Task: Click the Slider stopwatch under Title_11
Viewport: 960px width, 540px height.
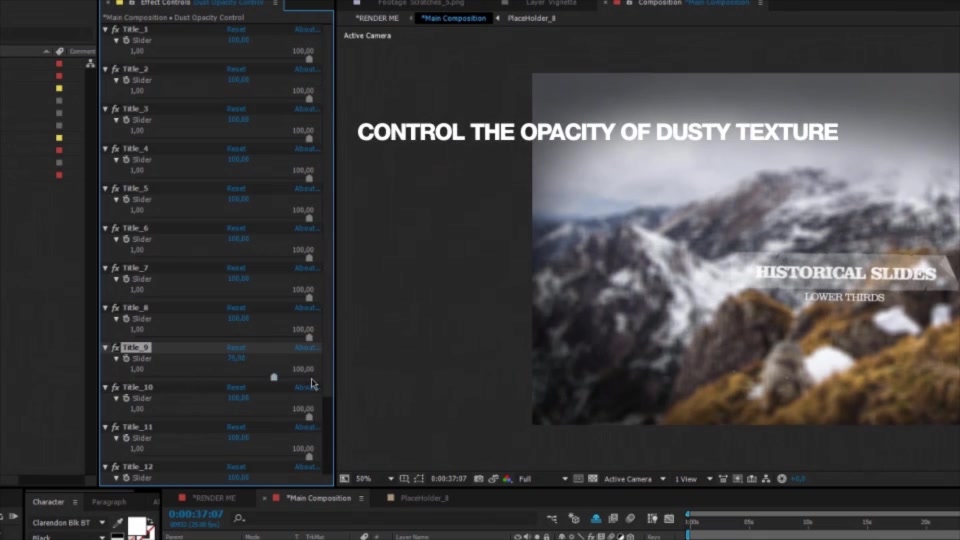Action: click(126, 438)
